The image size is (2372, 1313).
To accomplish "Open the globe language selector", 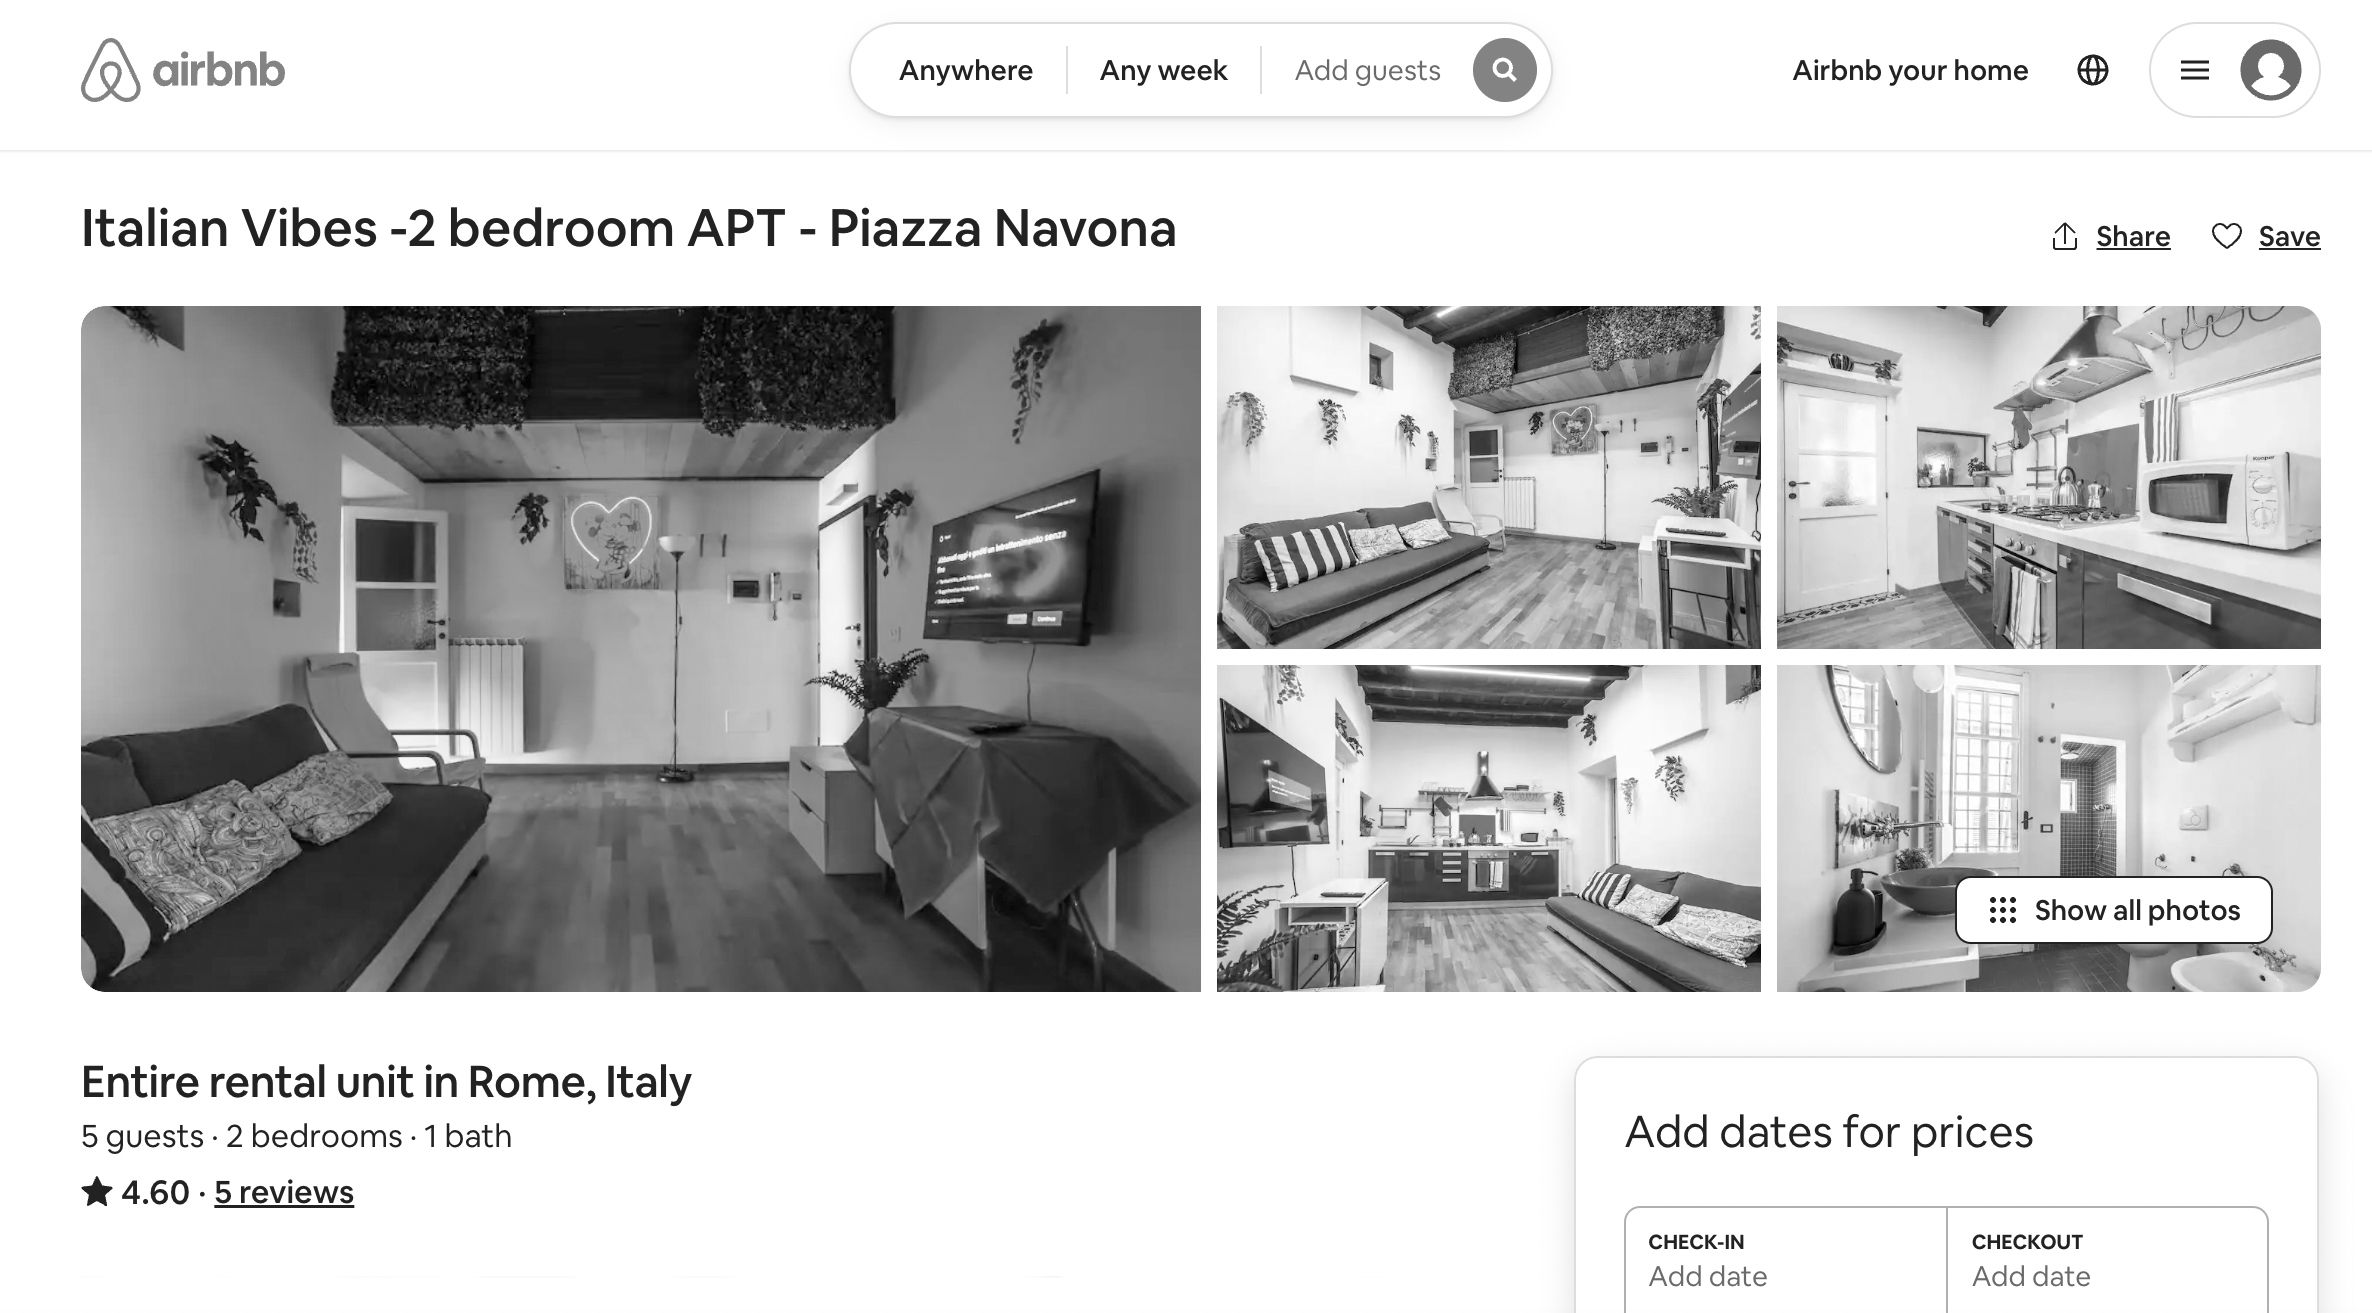I will [2092, 70].
